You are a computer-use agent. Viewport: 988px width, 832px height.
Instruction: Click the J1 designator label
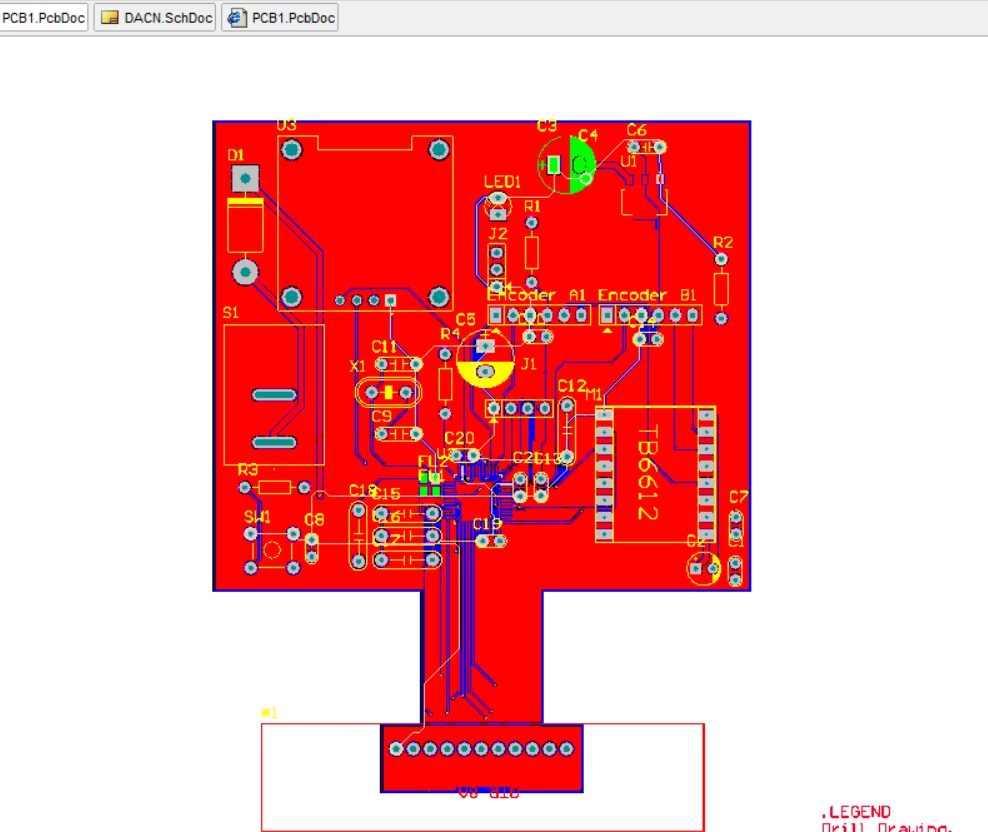click(529, 364)
